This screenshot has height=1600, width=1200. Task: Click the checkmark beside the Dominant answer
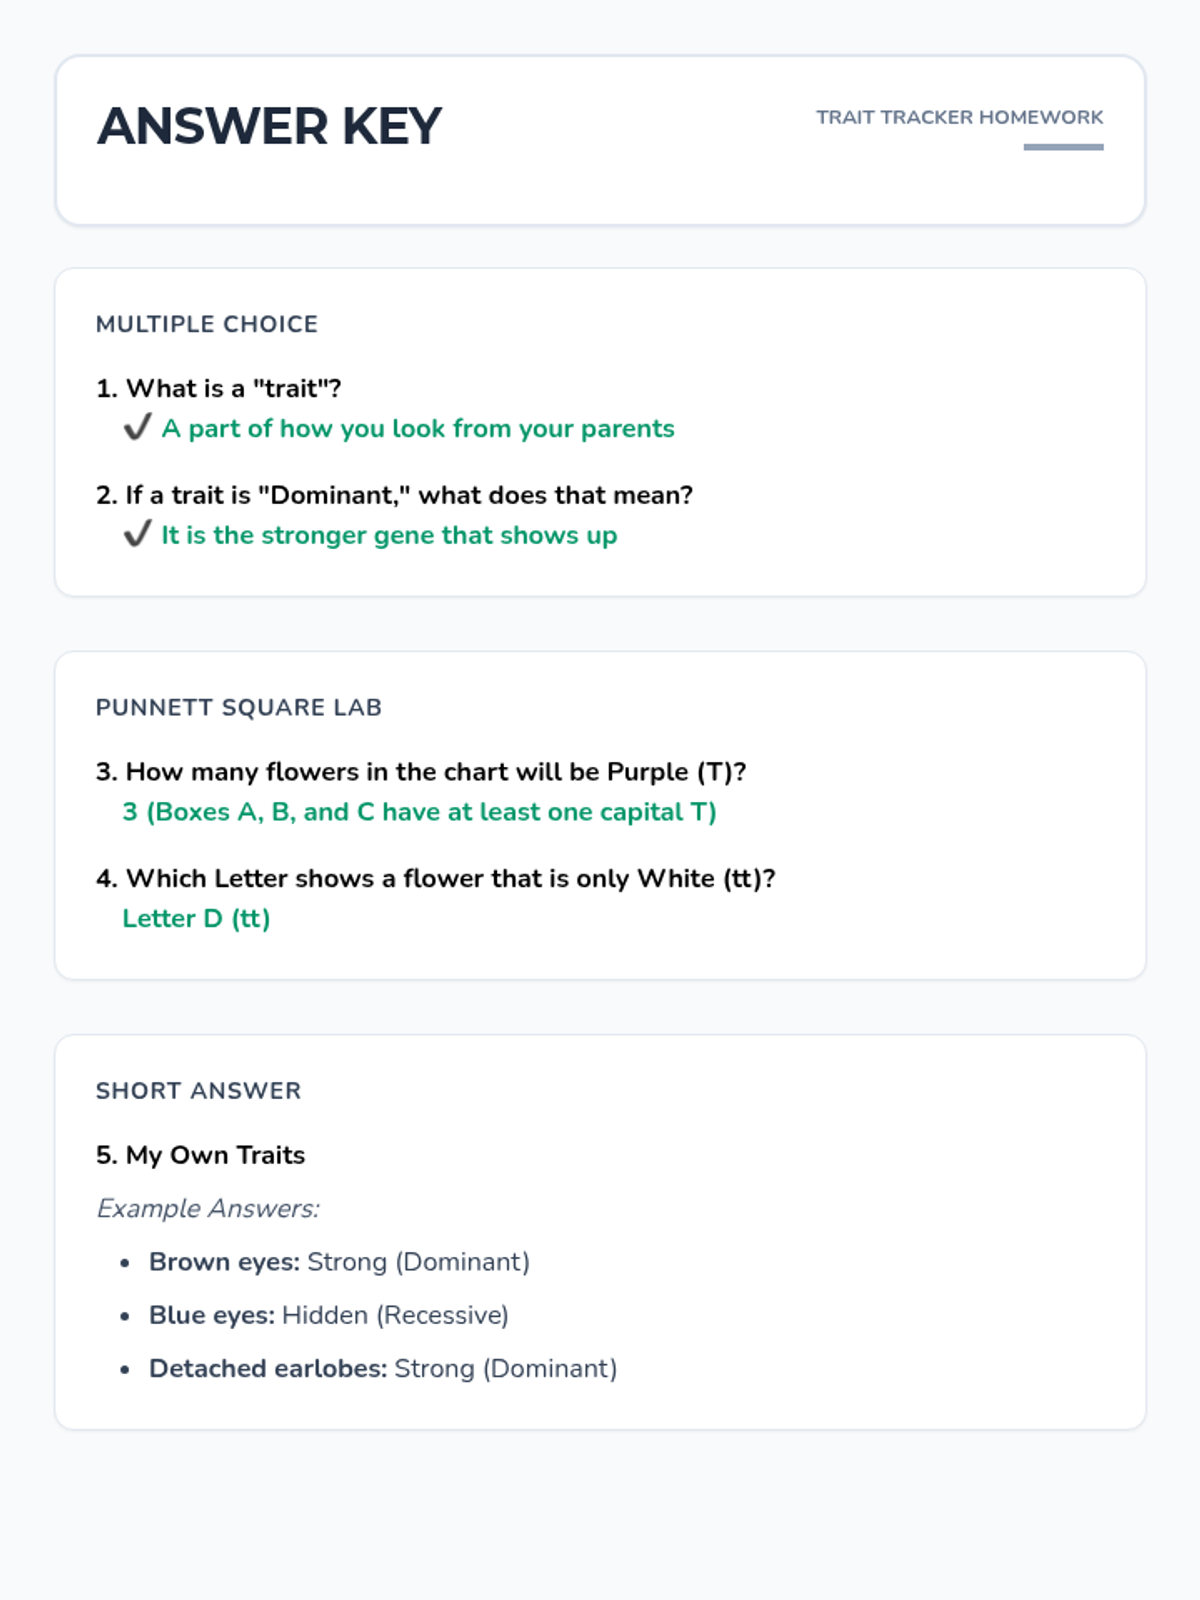click(137, 535)
